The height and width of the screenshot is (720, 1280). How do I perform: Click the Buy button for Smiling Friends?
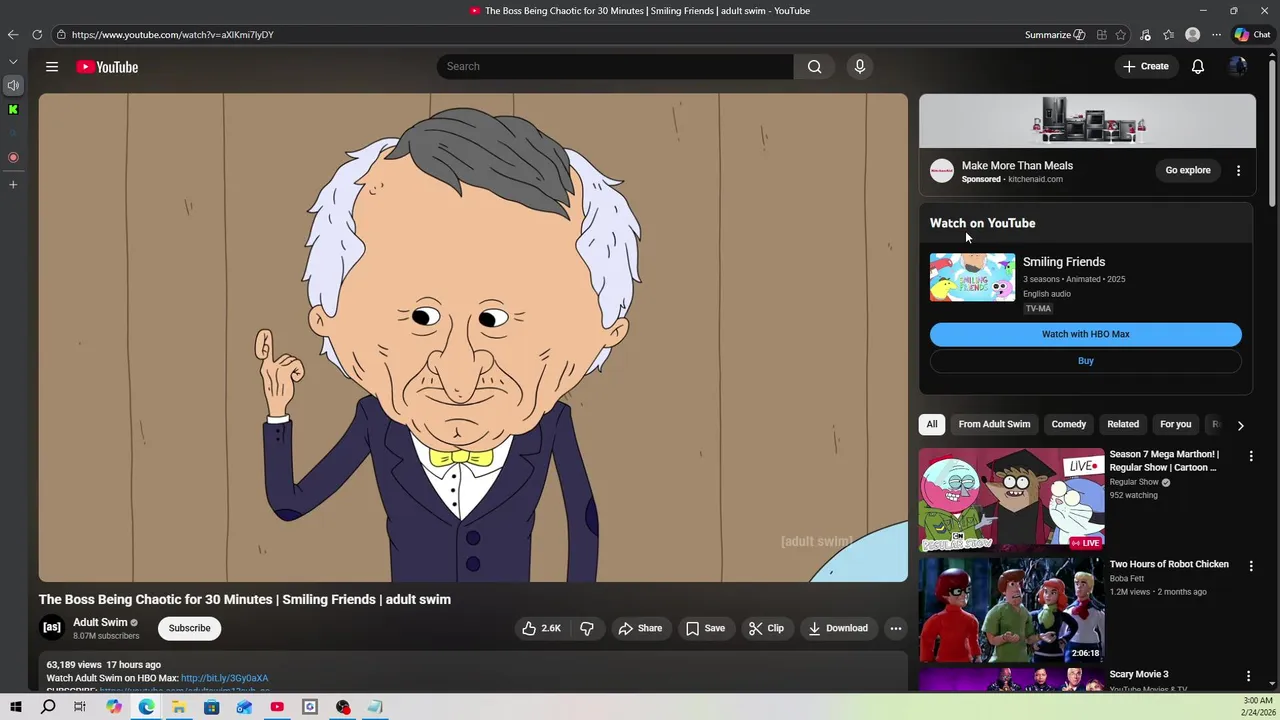[1086, 361]
